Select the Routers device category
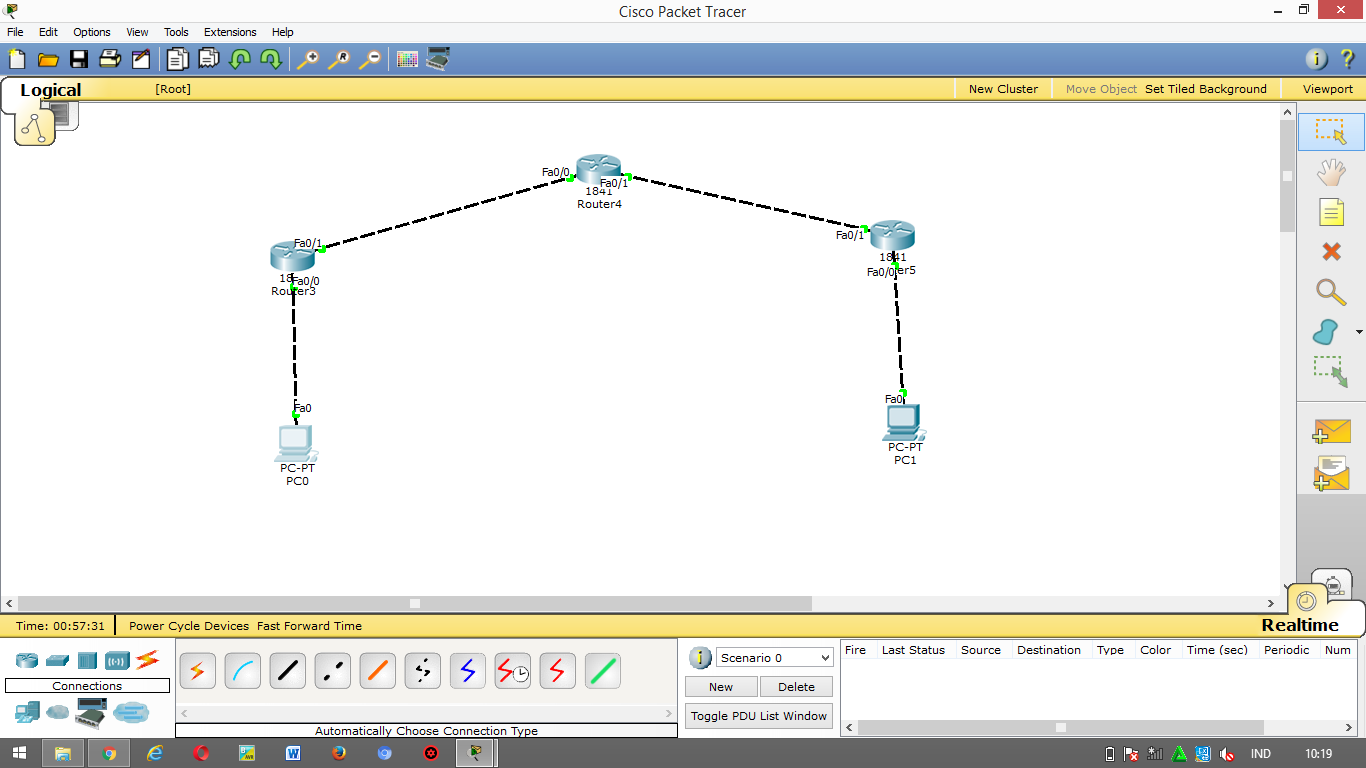This screenshot has height=768, width=1366. [x=27, y=660]
